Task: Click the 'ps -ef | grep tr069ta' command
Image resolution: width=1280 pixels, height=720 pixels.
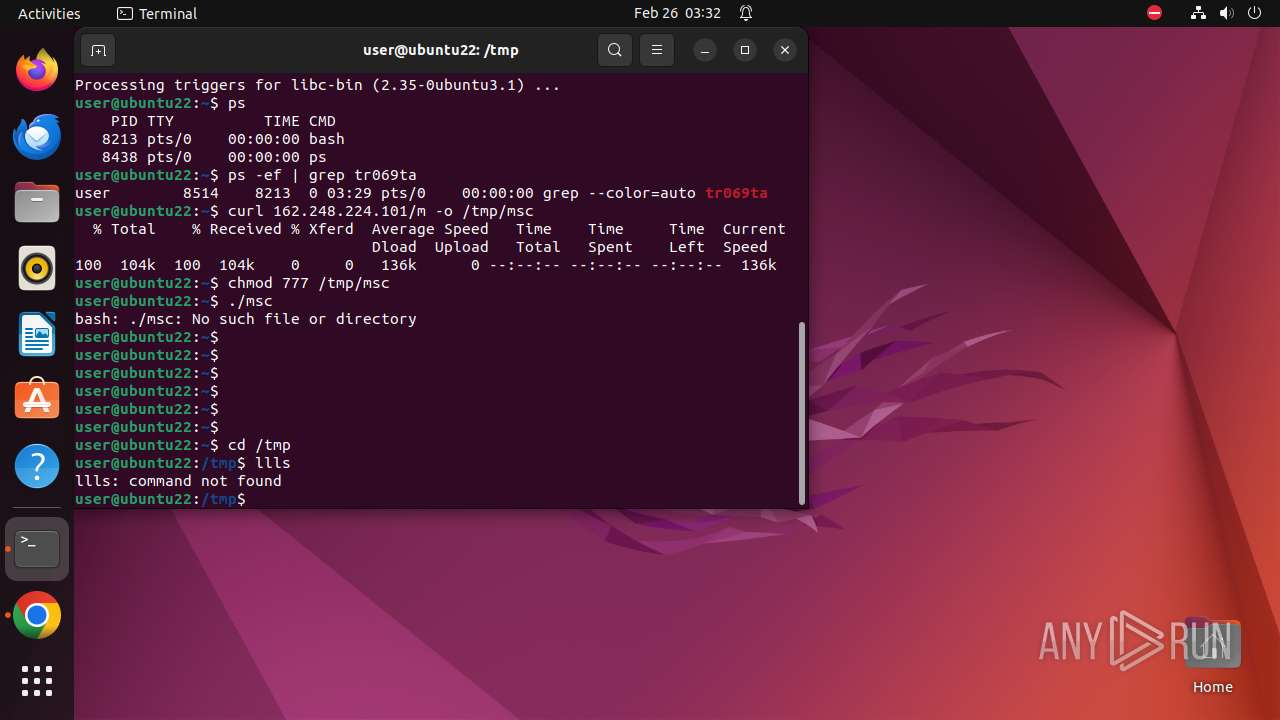Action: pyautogui.click(x=246, y=175)
